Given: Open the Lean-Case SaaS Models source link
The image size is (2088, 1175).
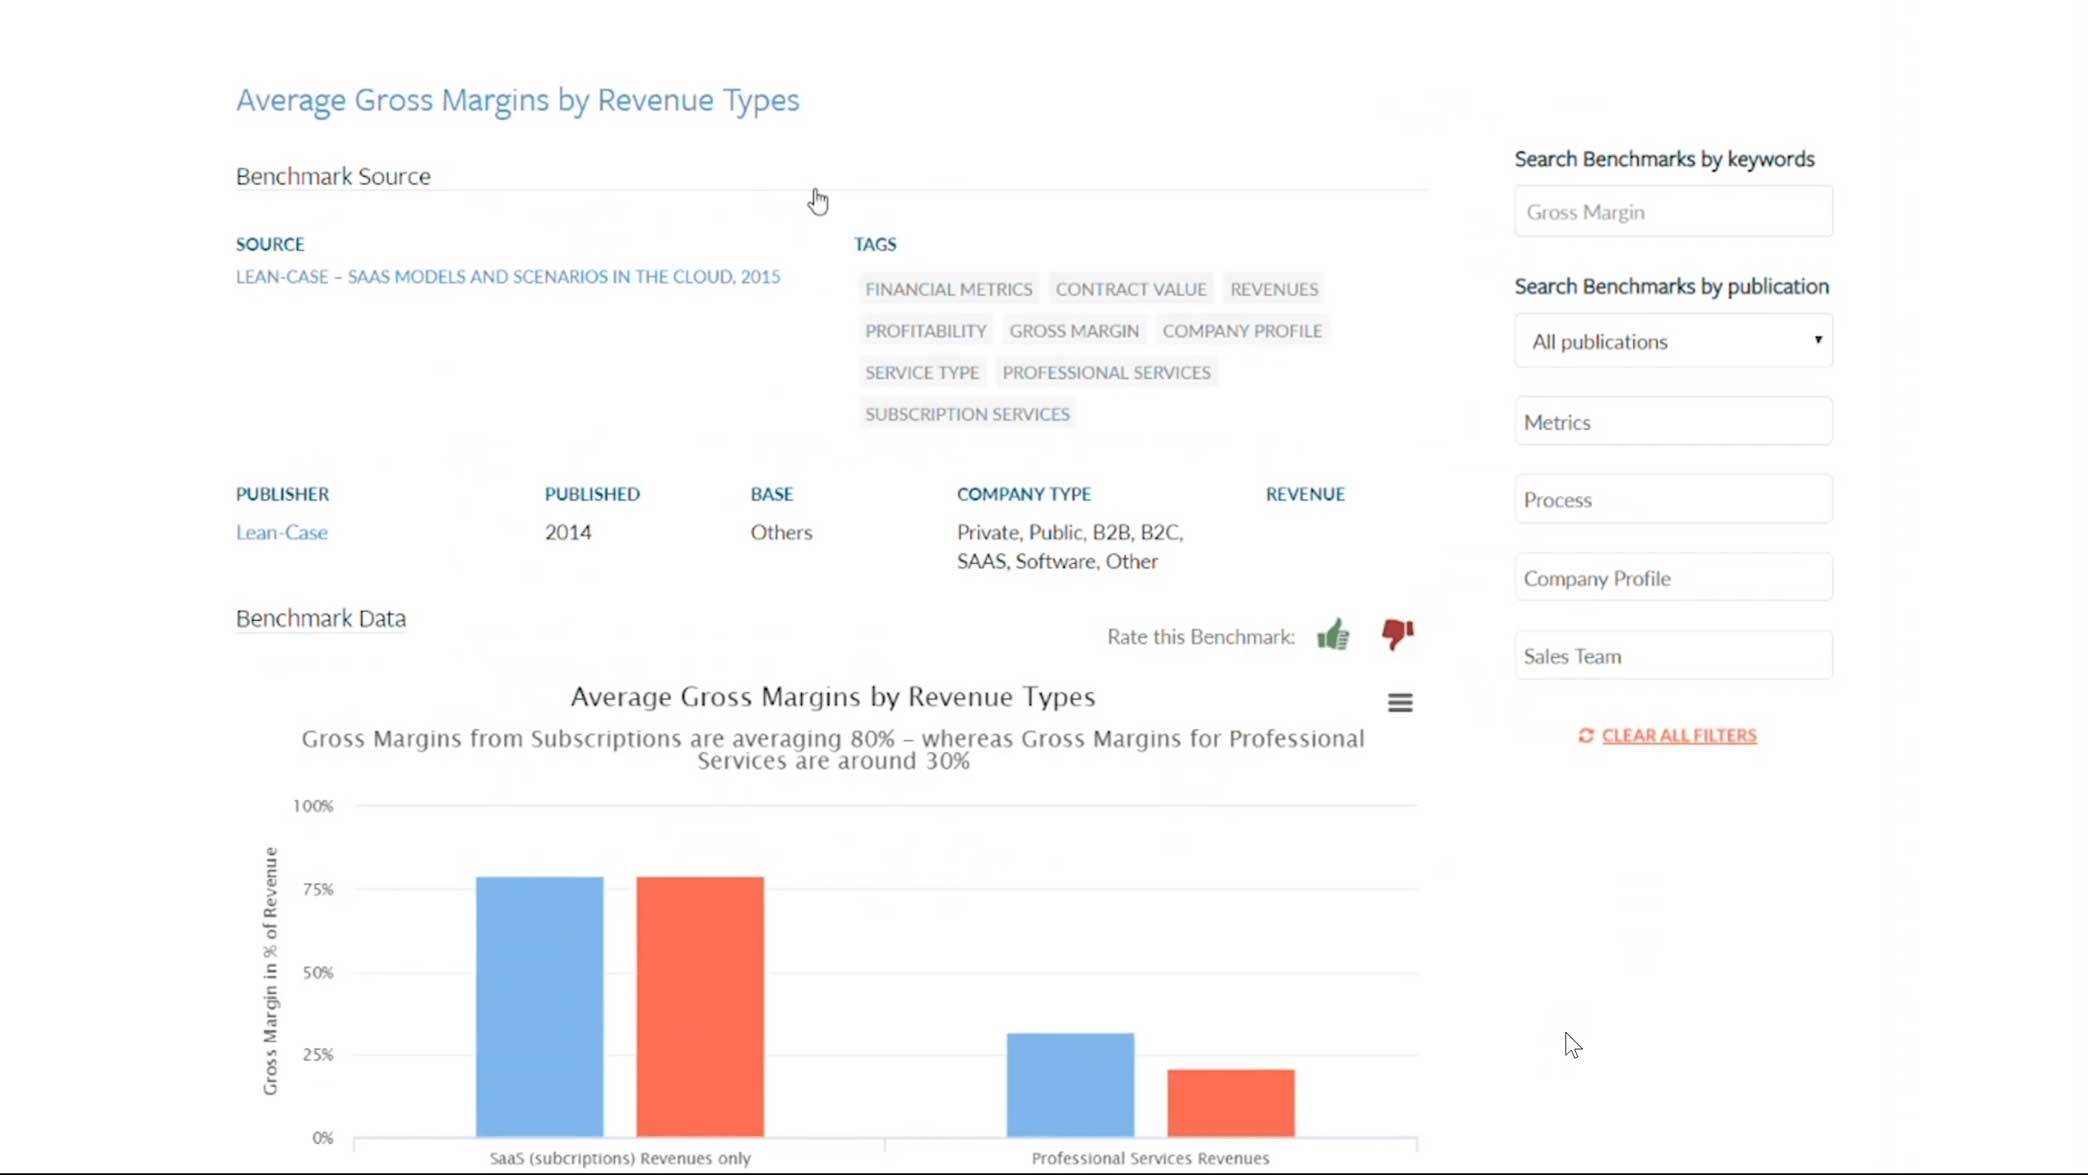Looking at the screenshot, I should 508,277.
